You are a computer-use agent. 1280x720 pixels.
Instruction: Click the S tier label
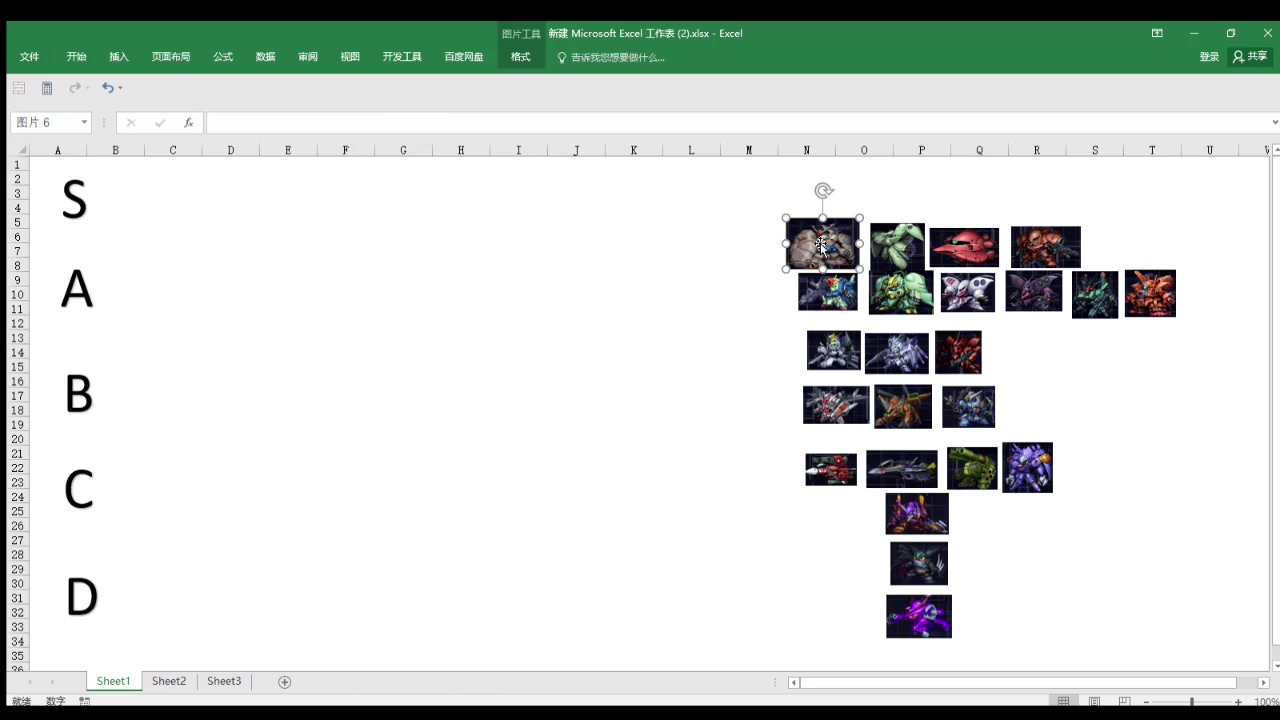click(x=74, y=200)
